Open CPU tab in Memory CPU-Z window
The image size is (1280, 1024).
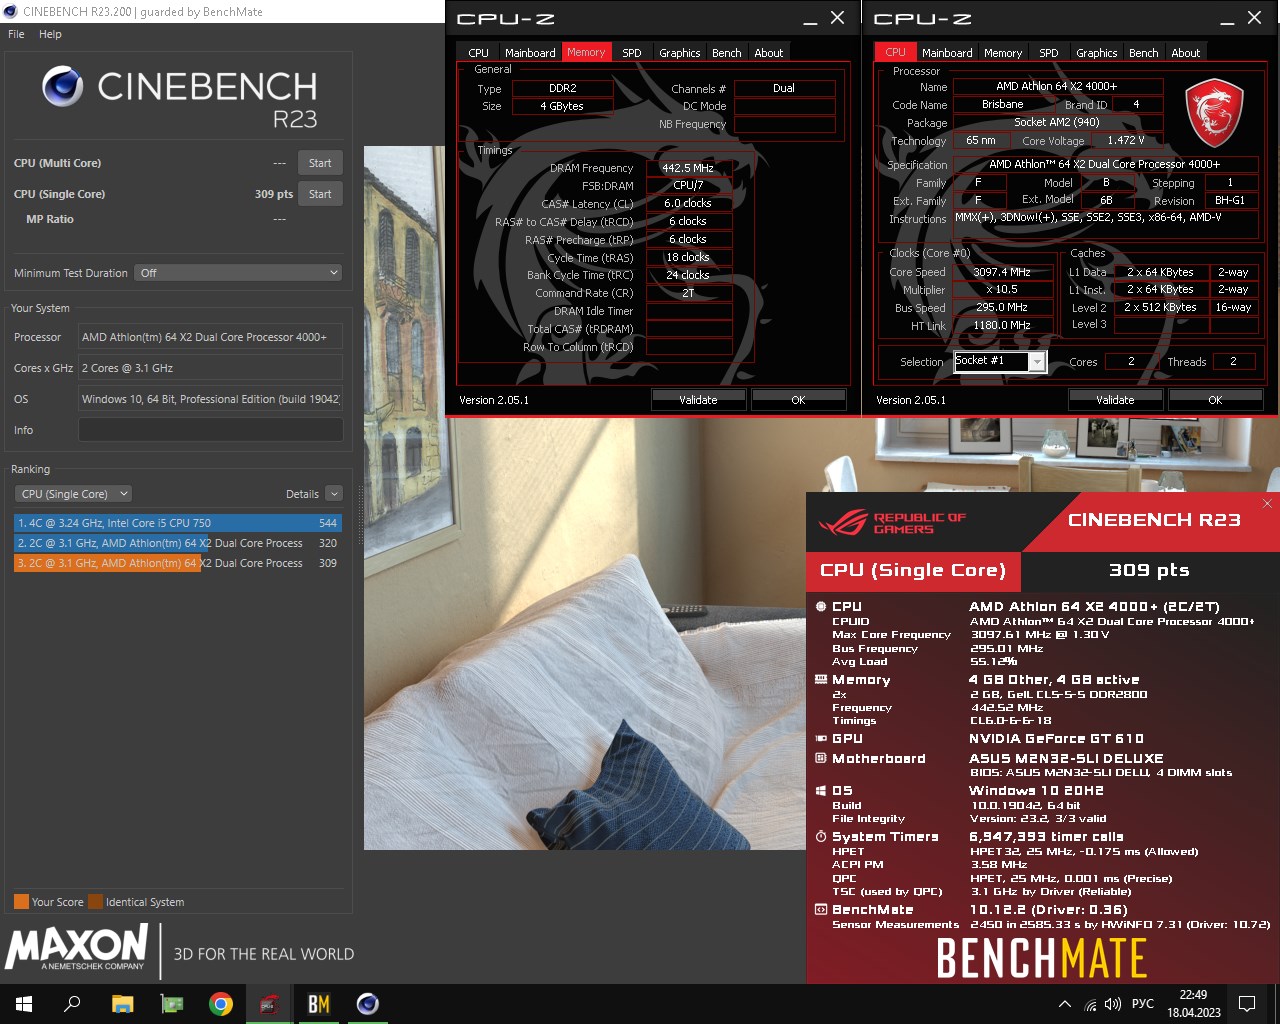point(479,53)
